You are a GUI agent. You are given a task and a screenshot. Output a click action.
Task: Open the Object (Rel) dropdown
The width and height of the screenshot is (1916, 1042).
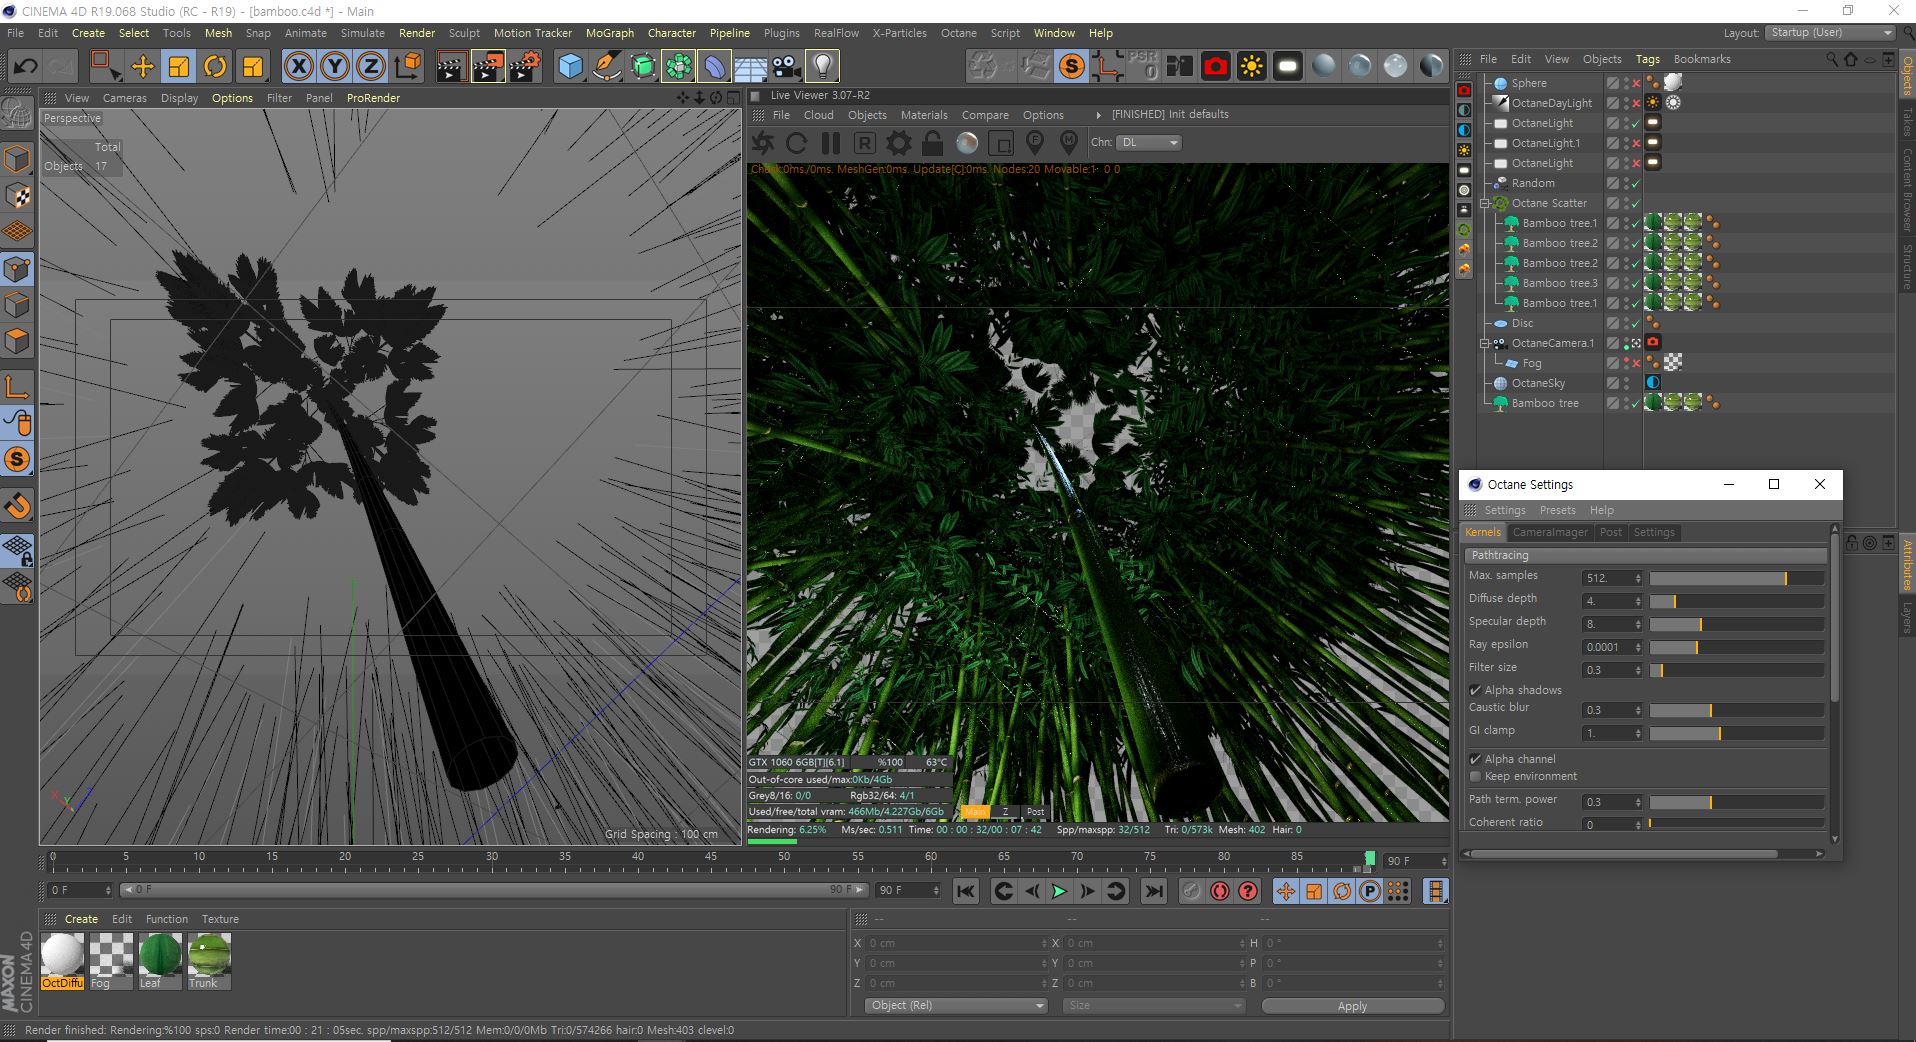[x=955, y=1006]
